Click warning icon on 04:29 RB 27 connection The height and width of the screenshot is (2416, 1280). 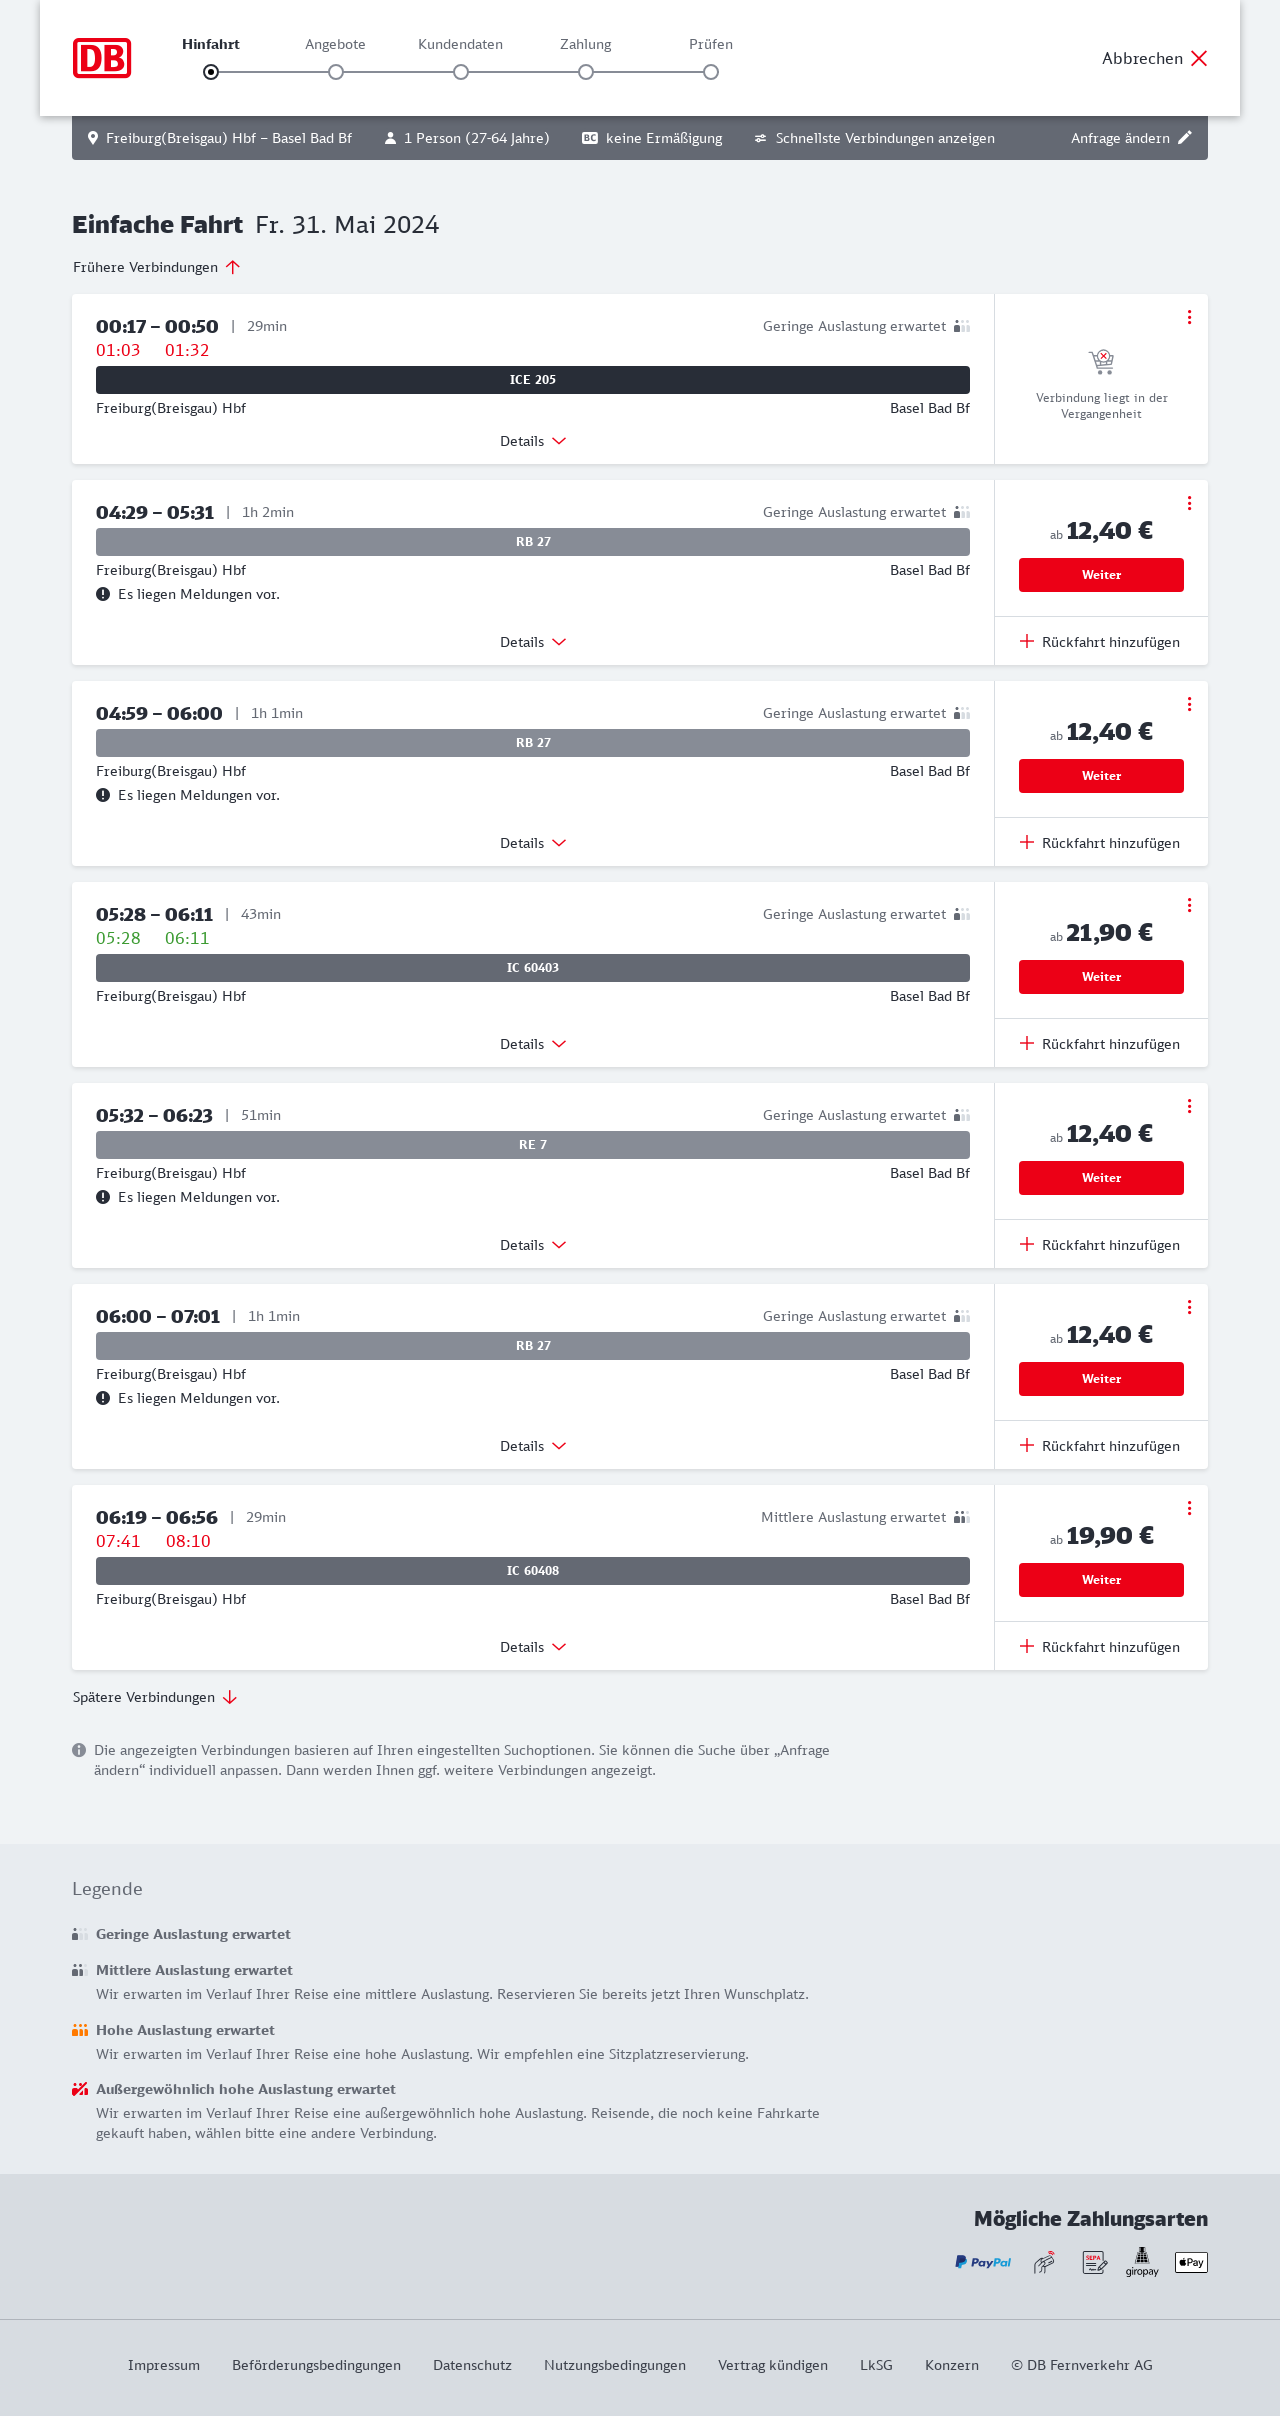pos(103,594)
